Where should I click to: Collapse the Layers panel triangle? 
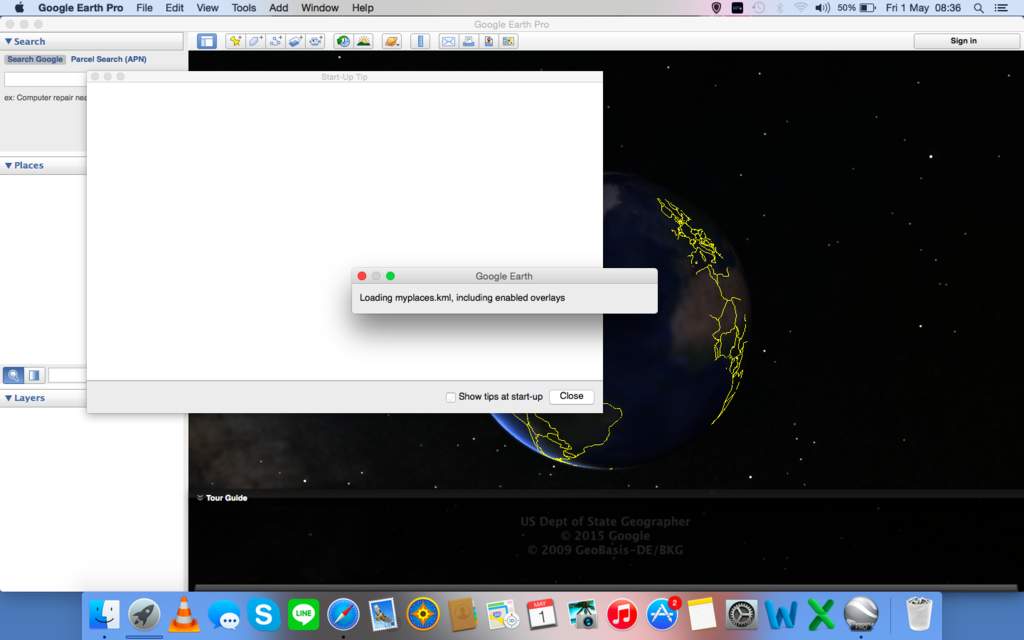point(8,398)
